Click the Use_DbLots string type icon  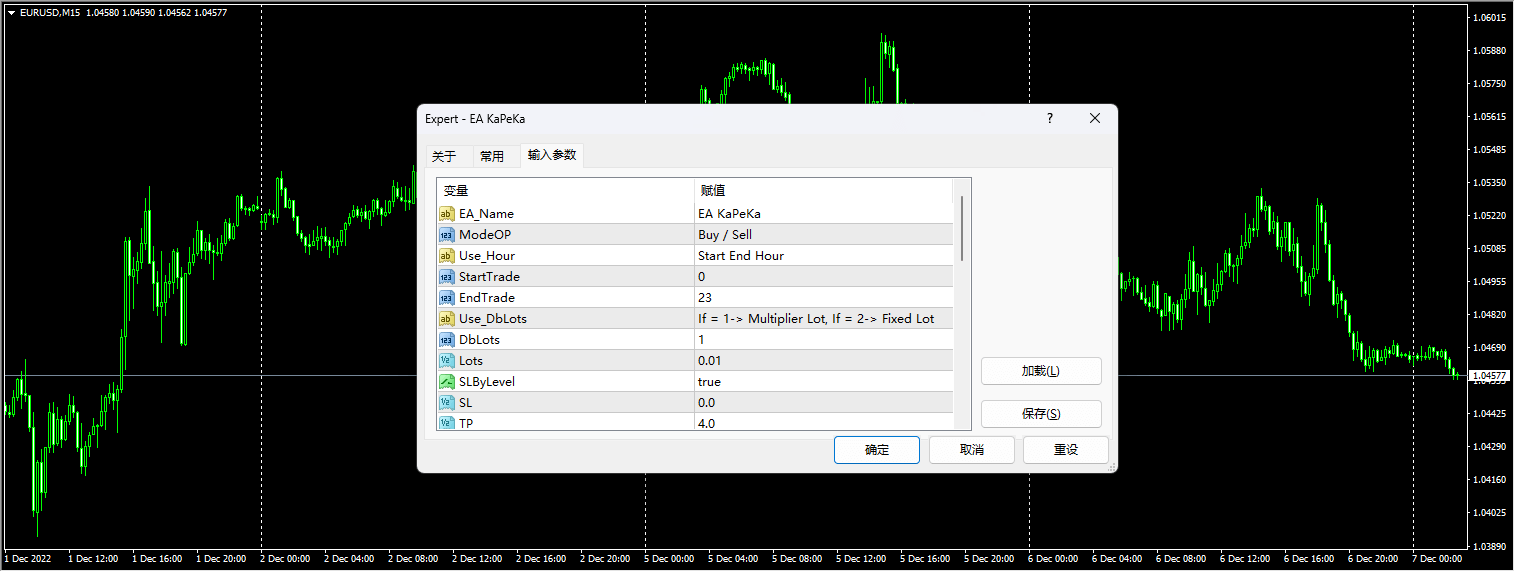coord(446,319)
